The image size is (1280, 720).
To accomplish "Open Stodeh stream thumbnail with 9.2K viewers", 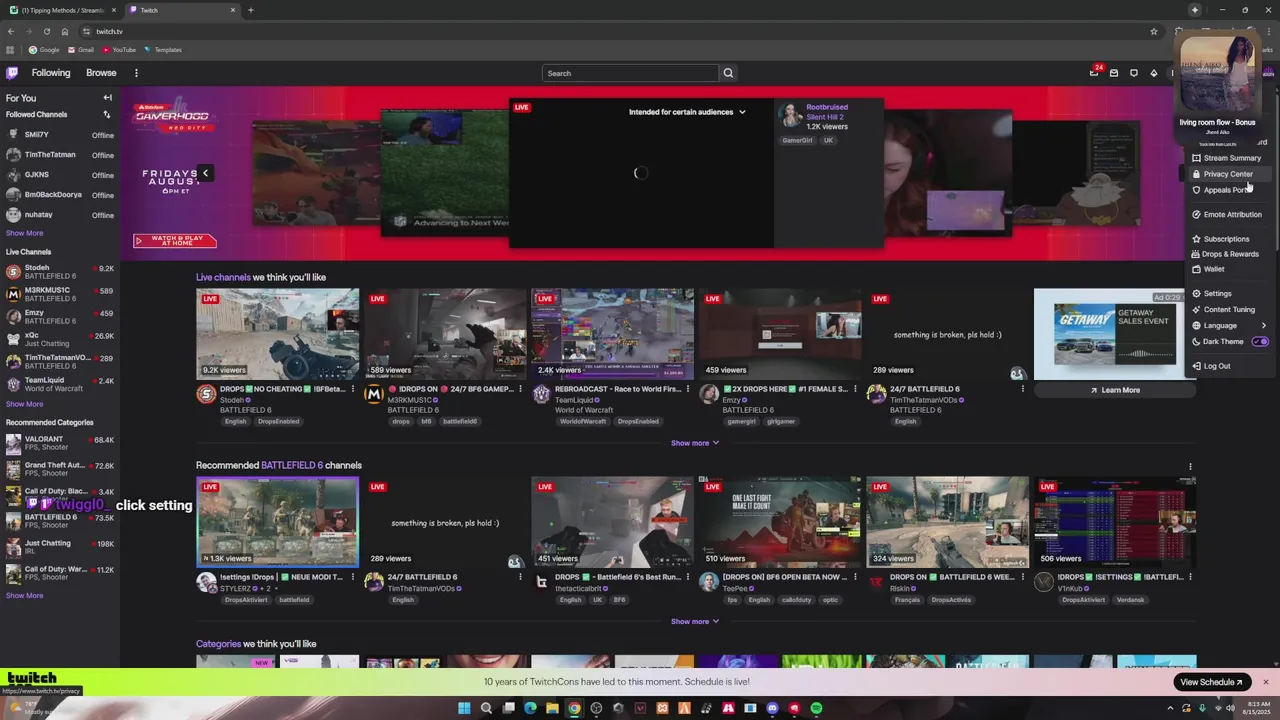I will (277, 334).
